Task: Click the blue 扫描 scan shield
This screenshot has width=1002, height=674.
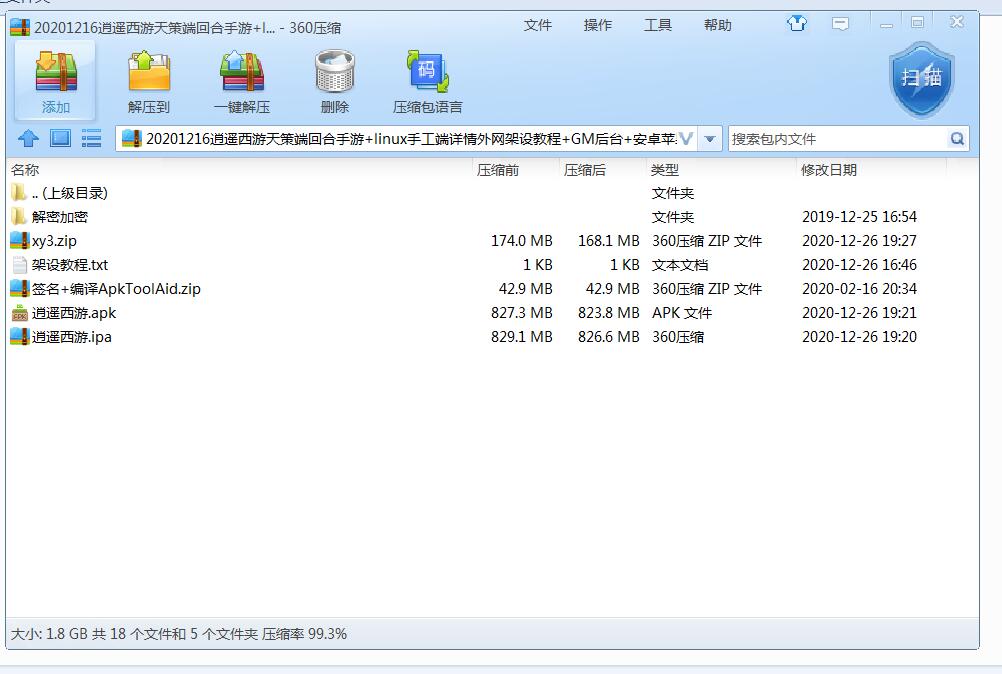Action: [x=921, y=79]
